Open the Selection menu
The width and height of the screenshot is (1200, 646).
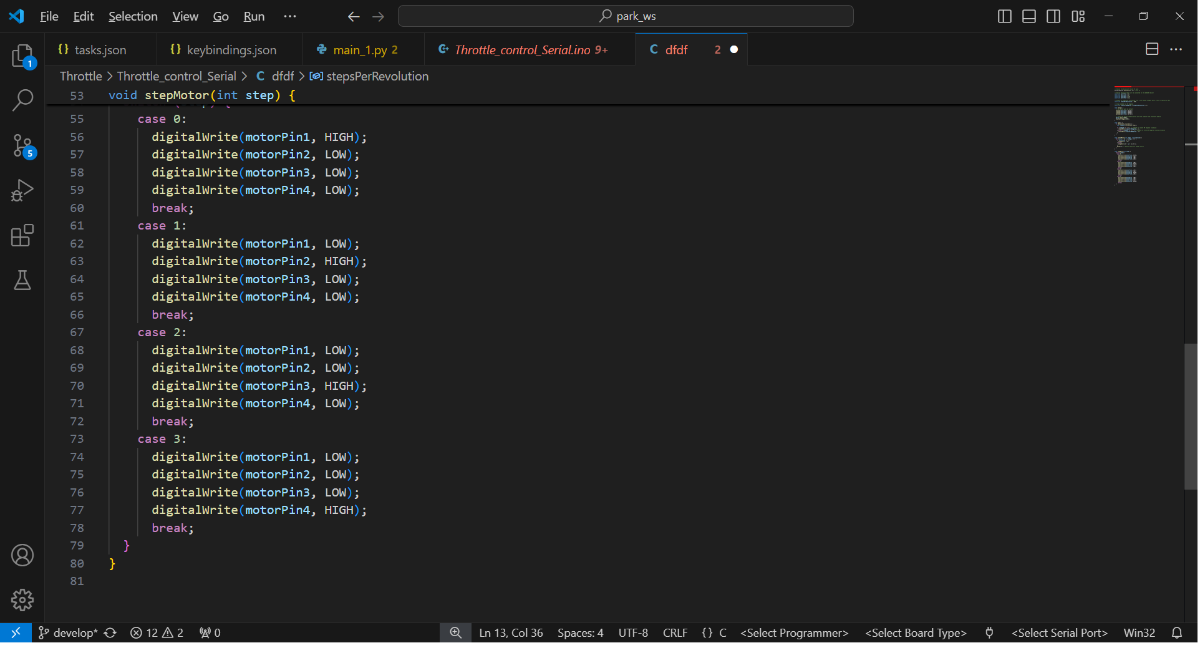pos(133,16)
